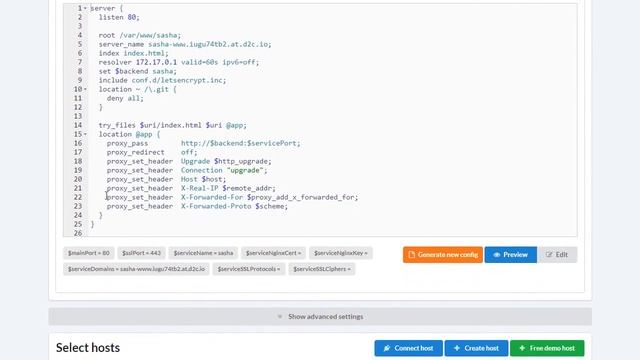Click the document icon on Generate new config

click(411, 255)
